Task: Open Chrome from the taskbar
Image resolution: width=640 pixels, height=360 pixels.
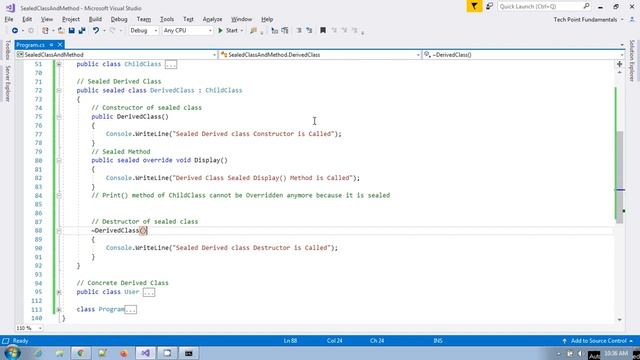Action: coord(80,353)
